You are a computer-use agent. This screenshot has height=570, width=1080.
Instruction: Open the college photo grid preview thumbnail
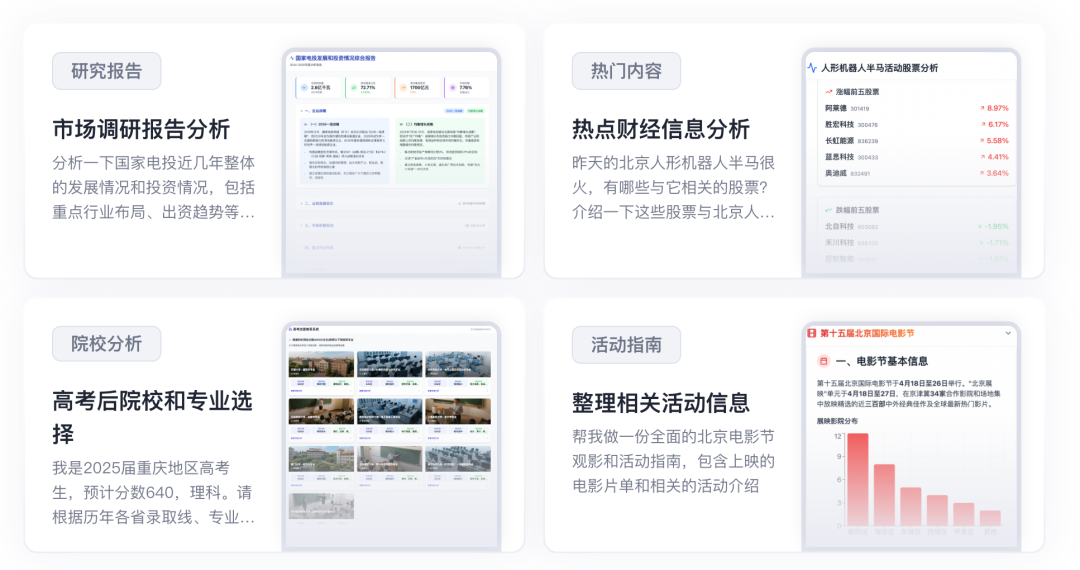391,436
